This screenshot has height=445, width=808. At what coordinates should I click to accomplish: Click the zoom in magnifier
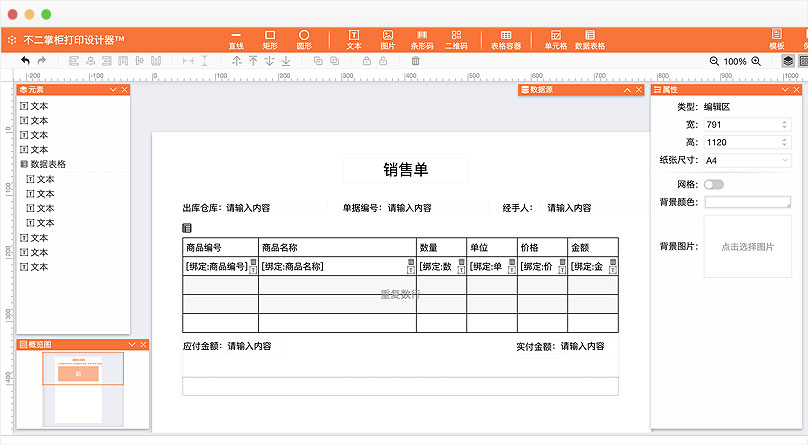pyautogui.click(x=756, y=61)
